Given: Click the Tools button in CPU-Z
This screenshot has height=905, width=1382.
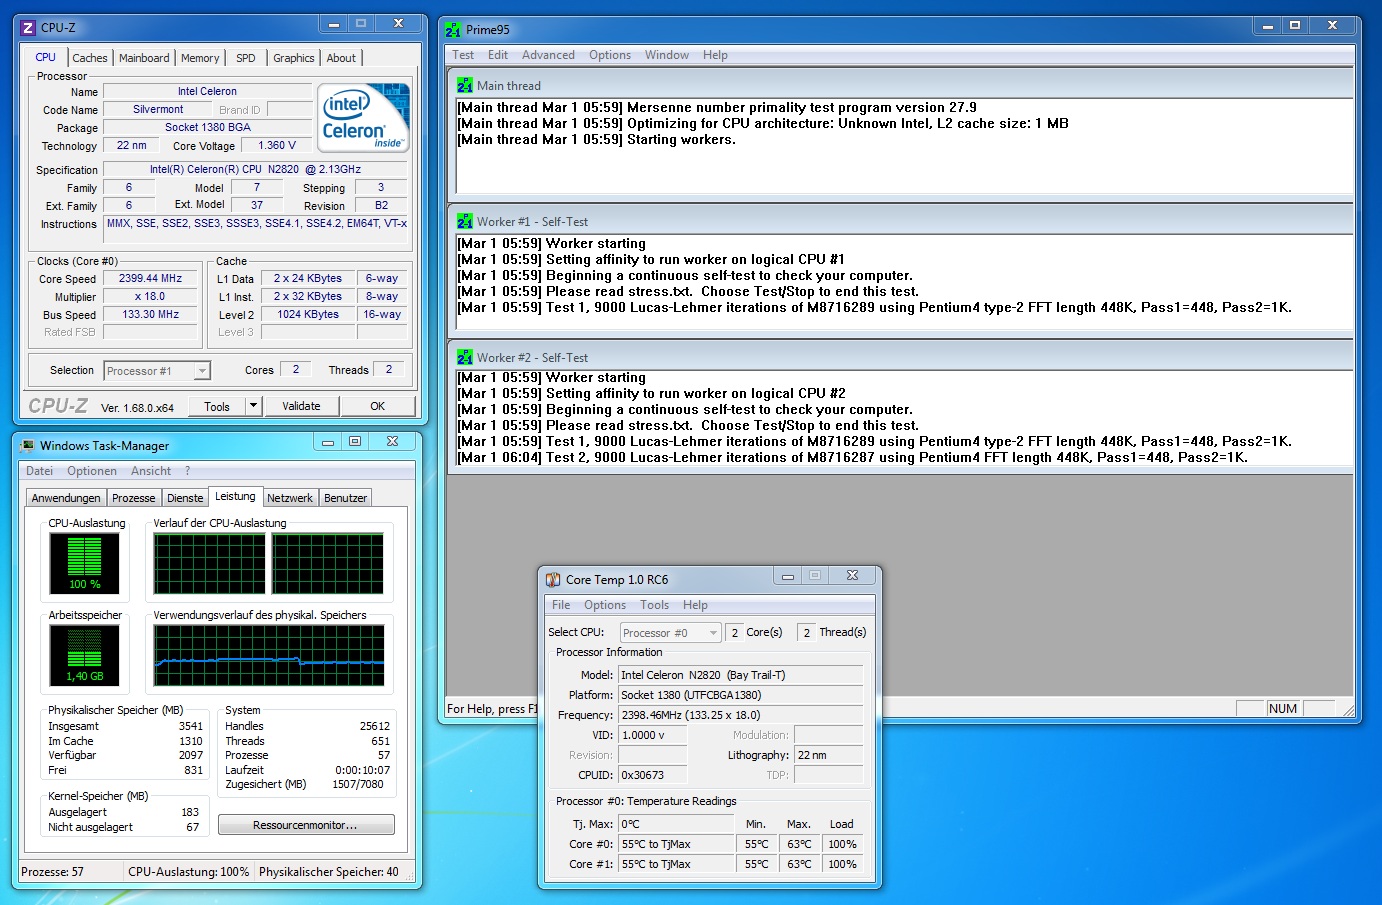Looking at the screenshot, I should point(217,406).
